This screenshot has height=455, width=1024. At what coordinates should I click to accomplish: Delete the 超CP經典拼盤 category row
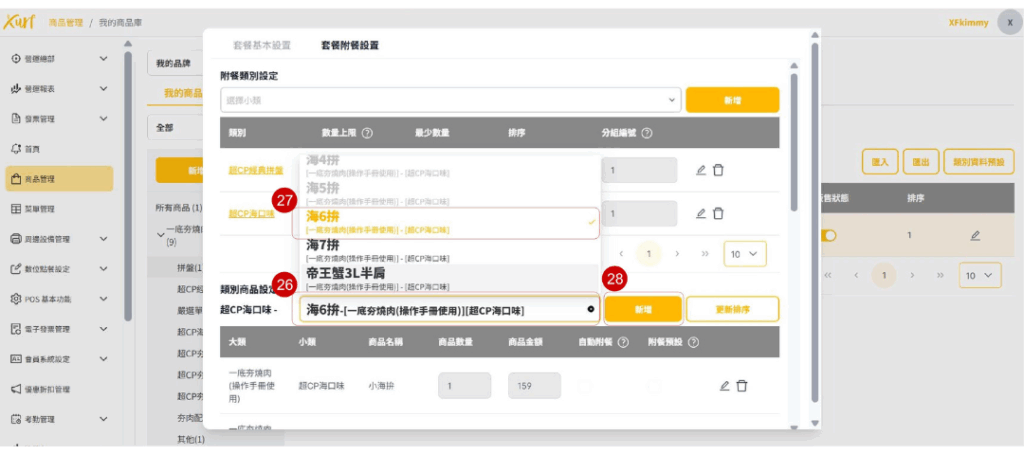pos(718,170)
